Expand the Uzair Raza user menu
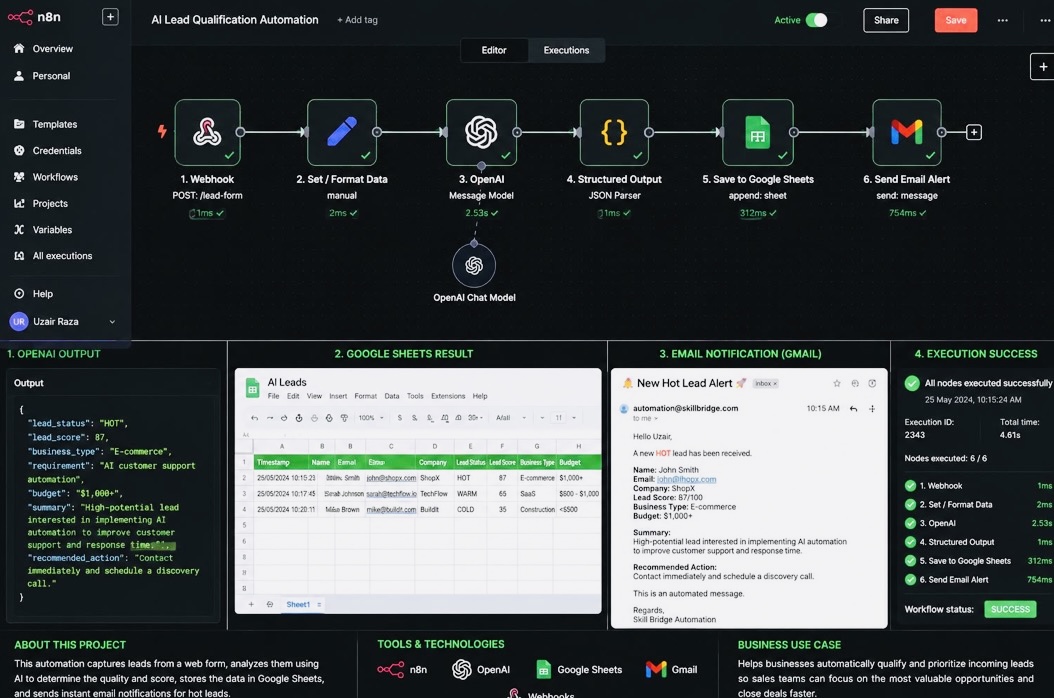This screenshot has height=698, width=1054. [112, 321]
